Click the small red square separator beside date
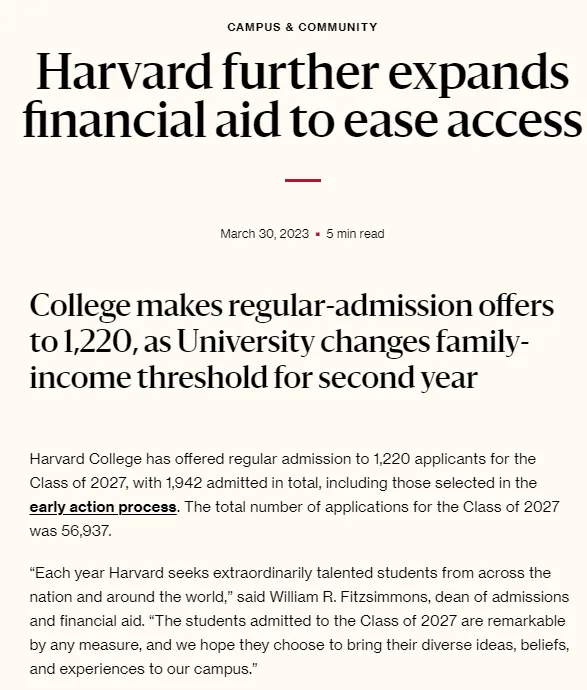Viewport: 587px width, 690px height. point(318,235)
